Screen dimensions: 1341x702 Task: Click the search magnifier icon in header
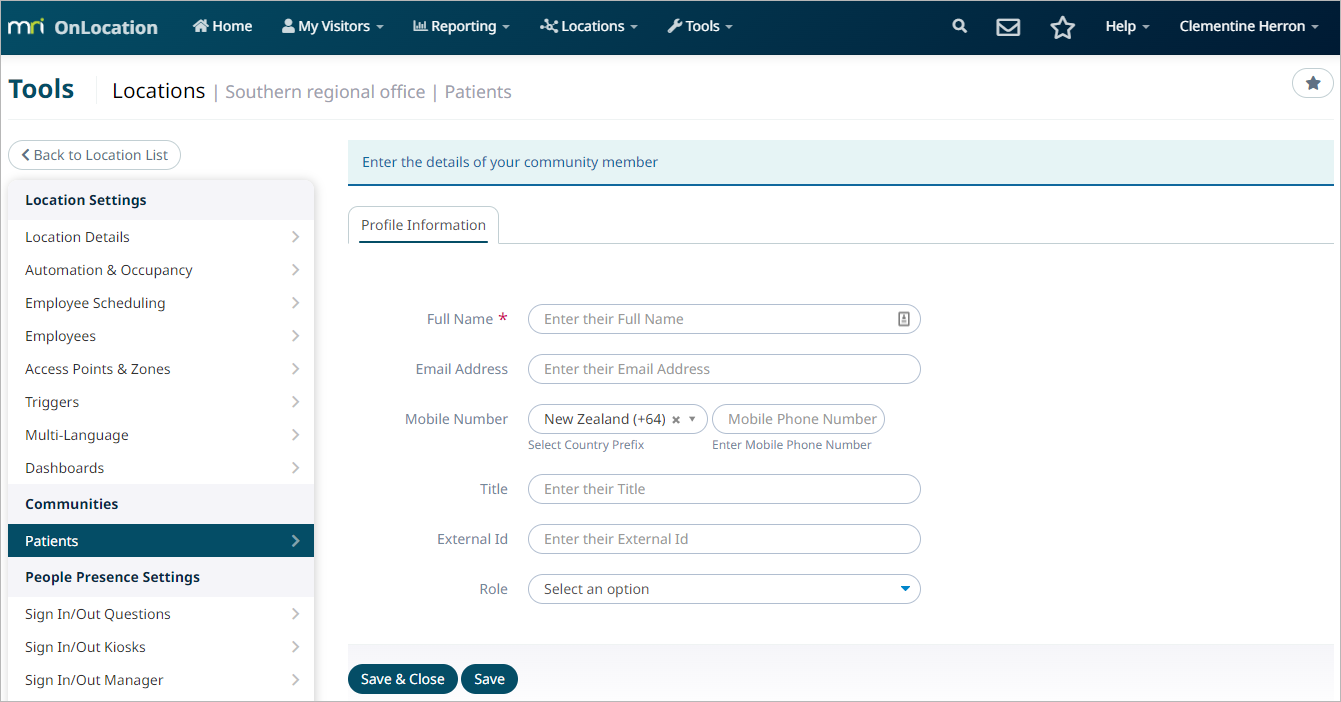click(960, 27)
